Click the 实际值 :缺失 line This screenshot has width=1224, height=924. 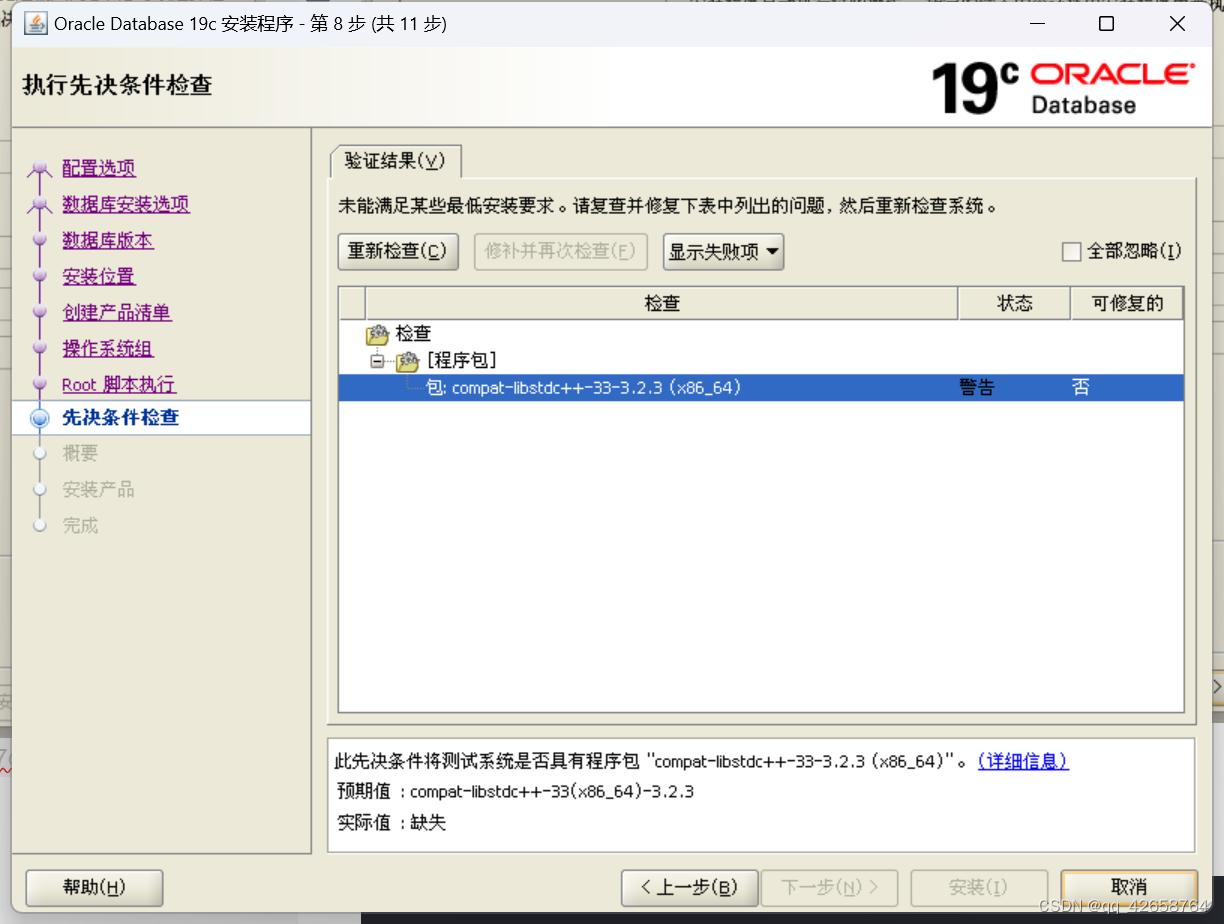click(x=392, y=823)
